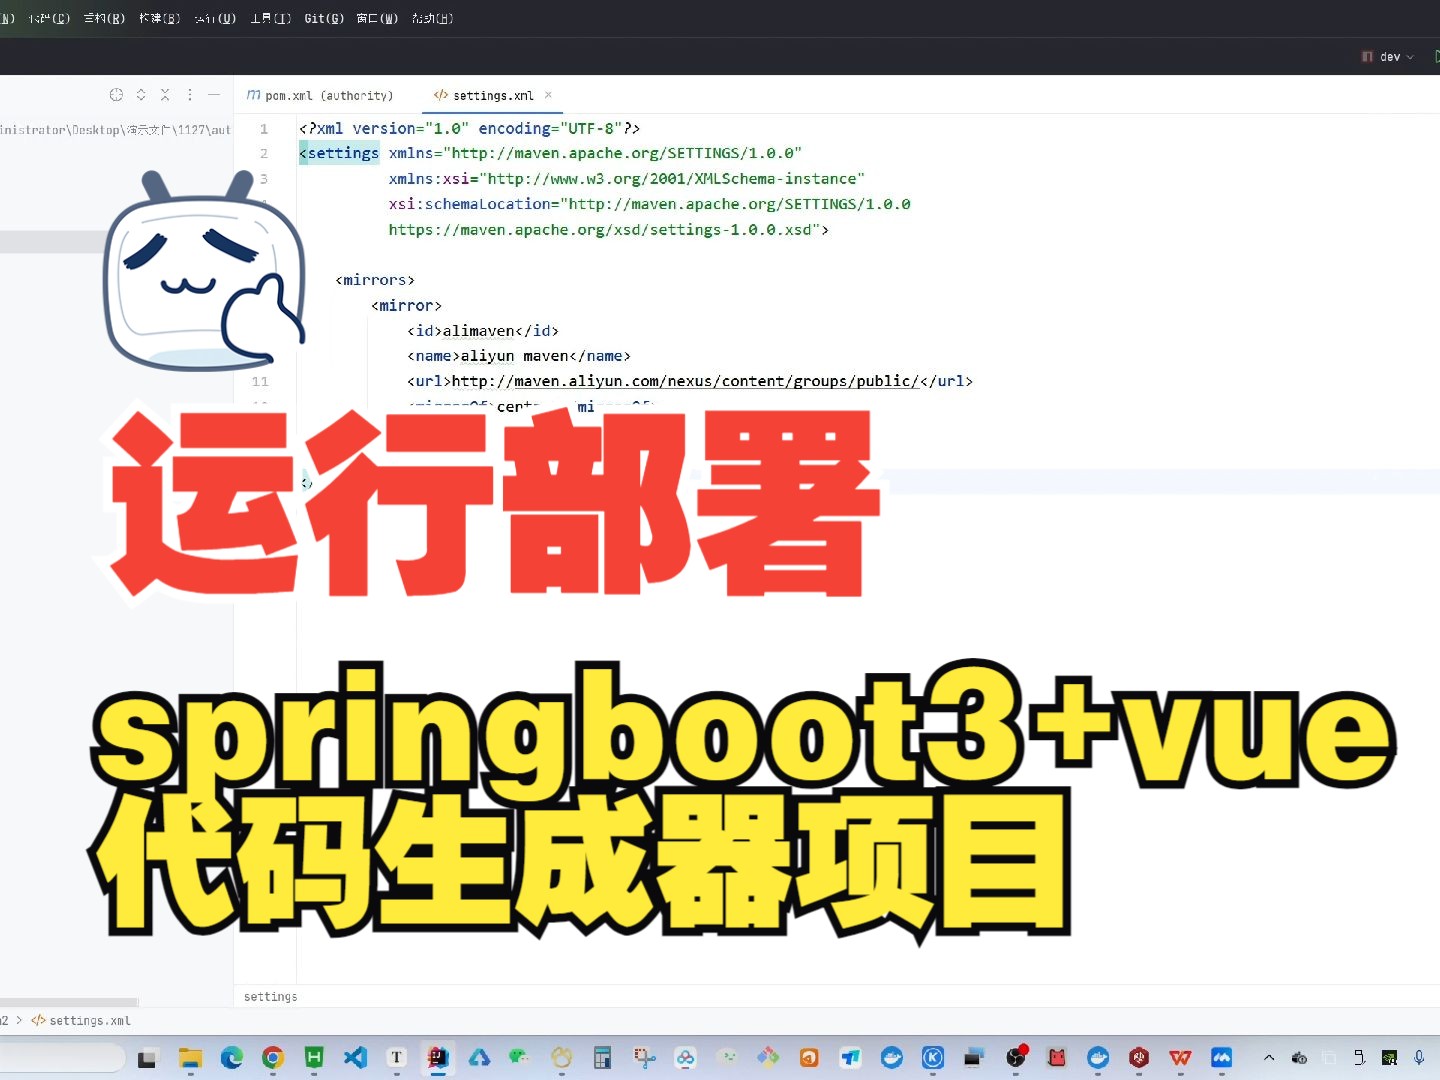Click the <mirrors> opening tag
The width and height of the screenshot is (1440, 1080).
click(x=375, y=280)
